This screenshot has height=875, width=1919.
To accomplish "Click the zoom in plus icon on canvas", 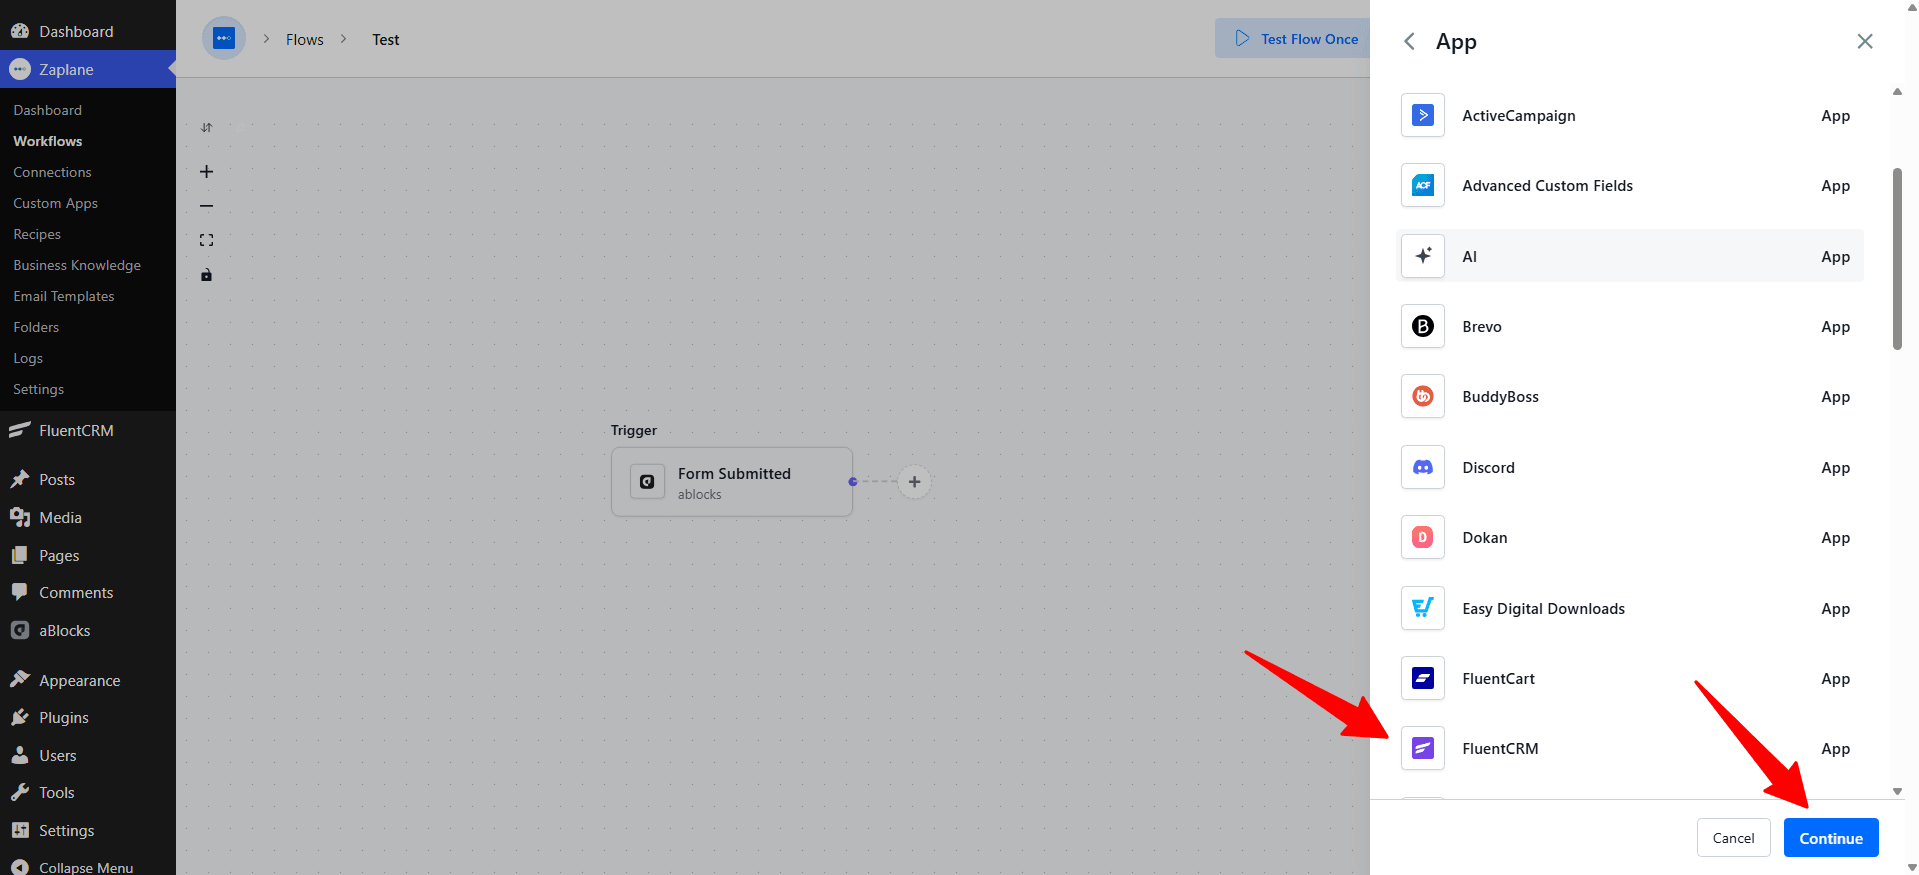I will [x=206, y=172].
